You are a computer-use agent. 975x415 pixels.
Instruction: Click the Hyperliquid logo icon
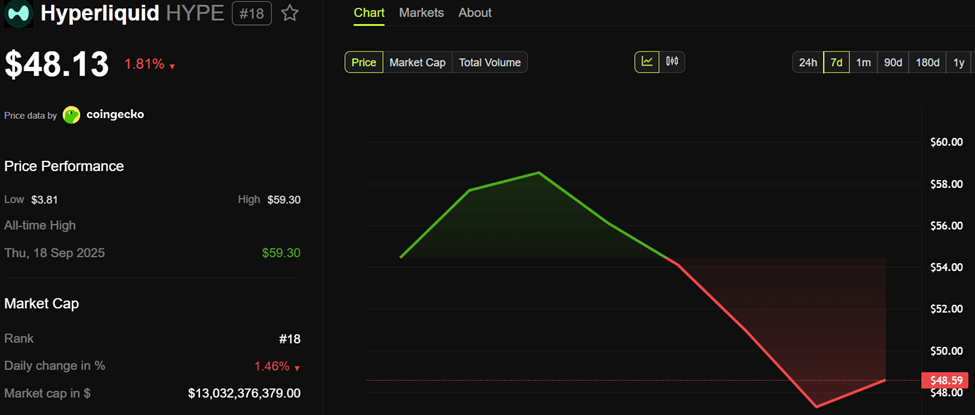pos(19,14)
